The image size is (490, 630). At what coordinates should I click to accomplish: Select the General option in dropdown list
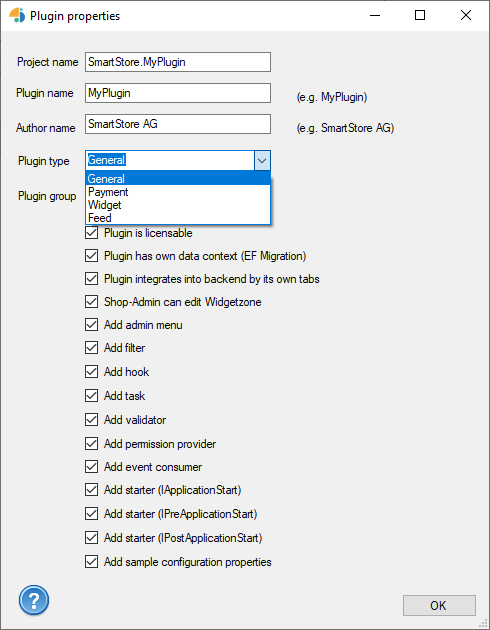(x=178, y=179)
